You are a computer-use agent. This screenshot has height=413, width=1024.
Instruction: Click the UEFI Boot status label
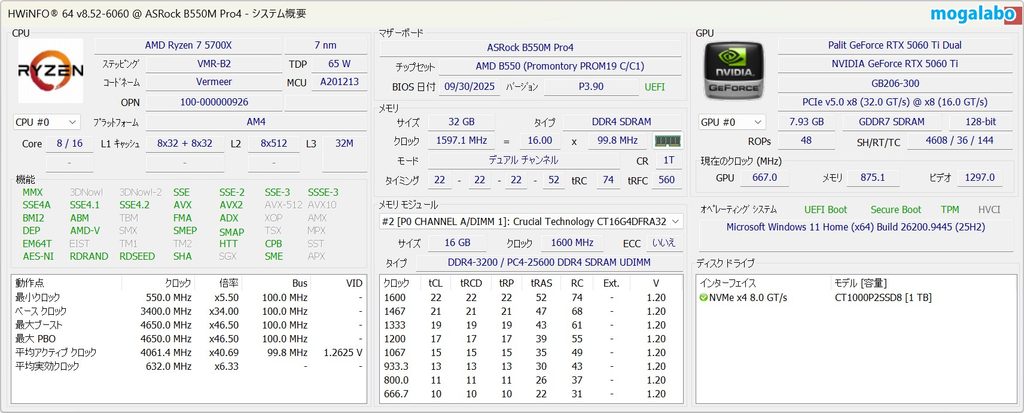825,210
